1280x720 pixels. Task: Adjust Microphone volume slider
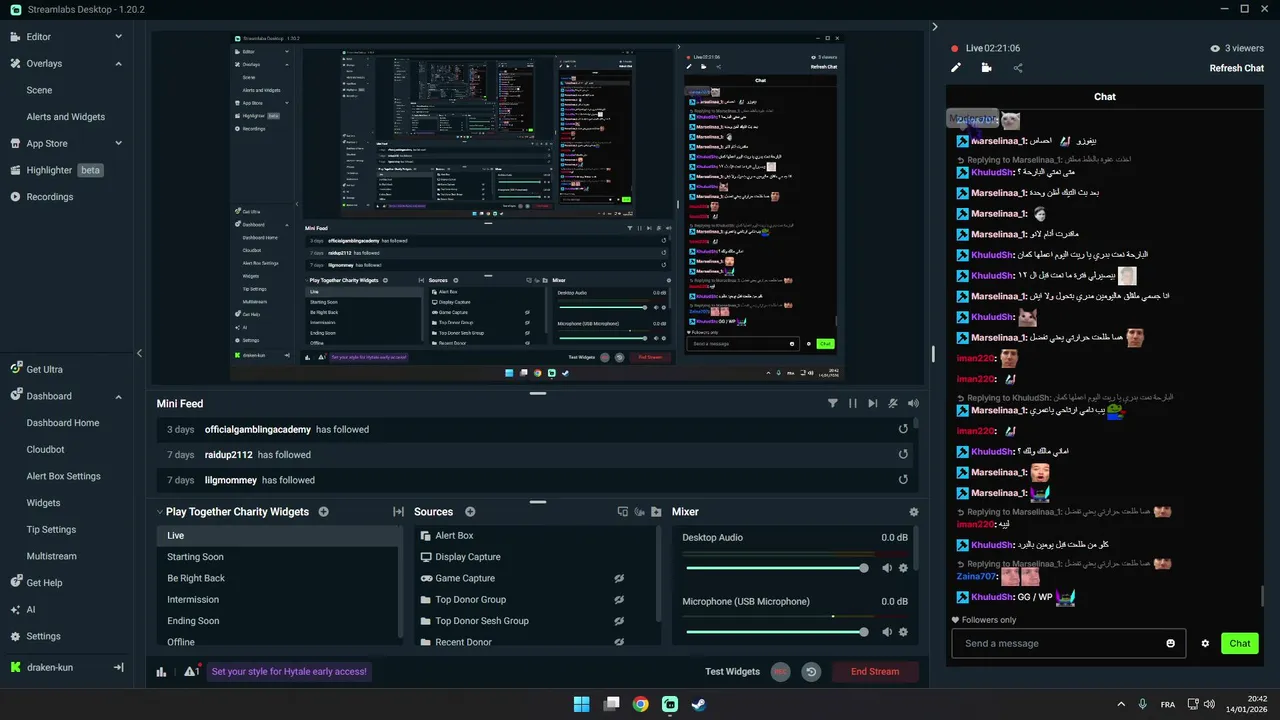[x=776, y=632]
